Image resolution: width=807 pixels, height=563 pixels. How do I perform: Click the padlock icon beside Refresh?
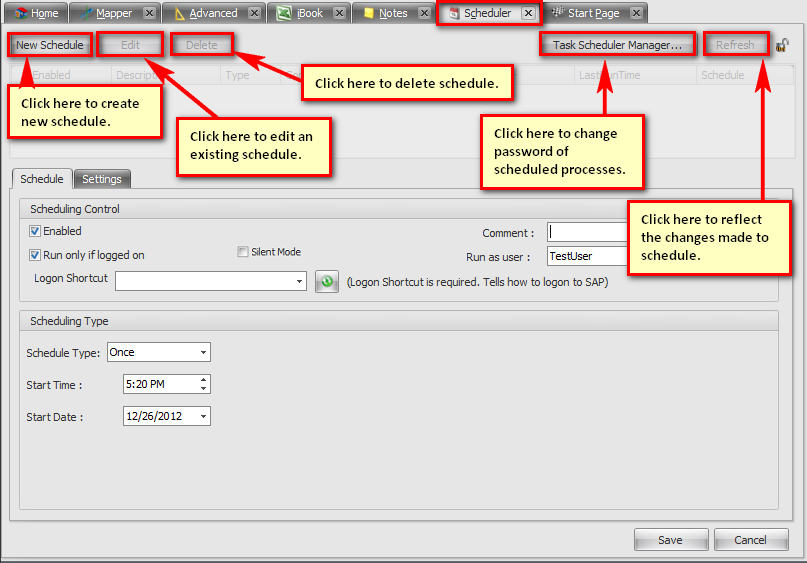point(782,45)
